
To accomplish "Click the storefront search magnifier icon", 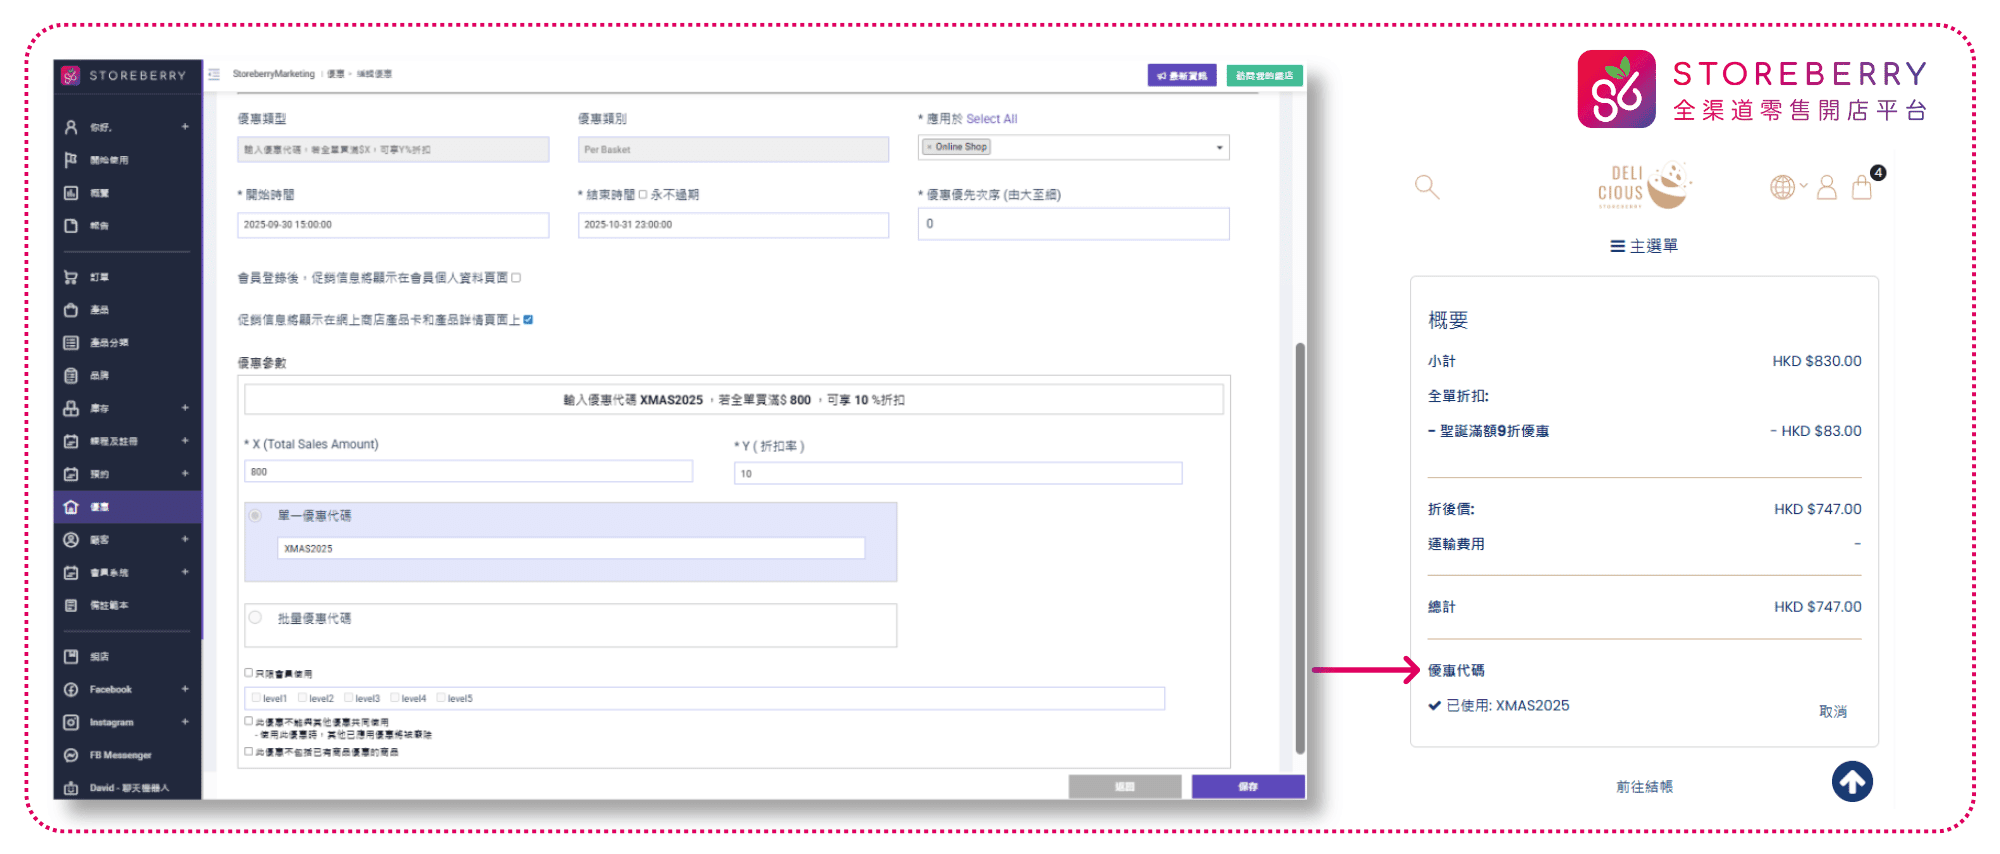I will (x=1427, y=187).
